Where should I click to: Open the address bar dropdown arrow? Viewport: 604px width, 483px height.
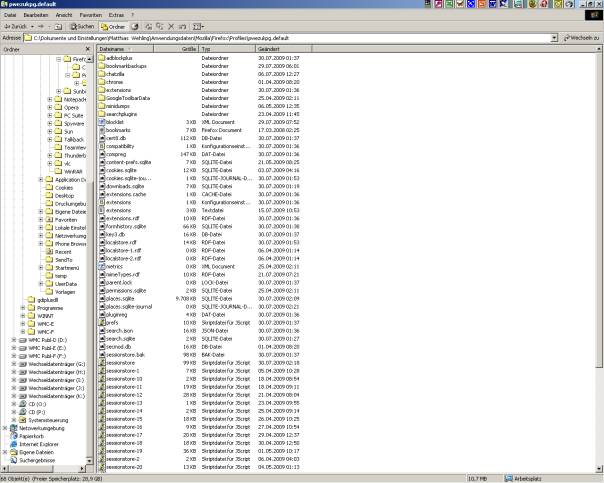[x=554, y=38]
